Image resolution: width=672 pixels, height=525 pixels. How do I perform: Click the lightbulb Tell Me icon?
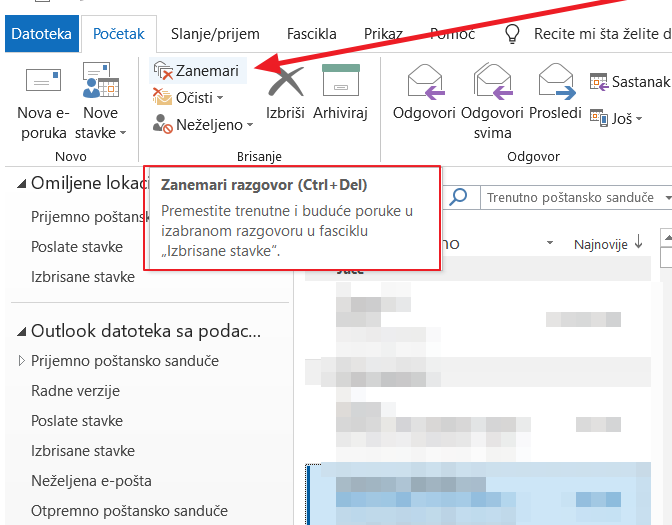(x=512, y=33)
